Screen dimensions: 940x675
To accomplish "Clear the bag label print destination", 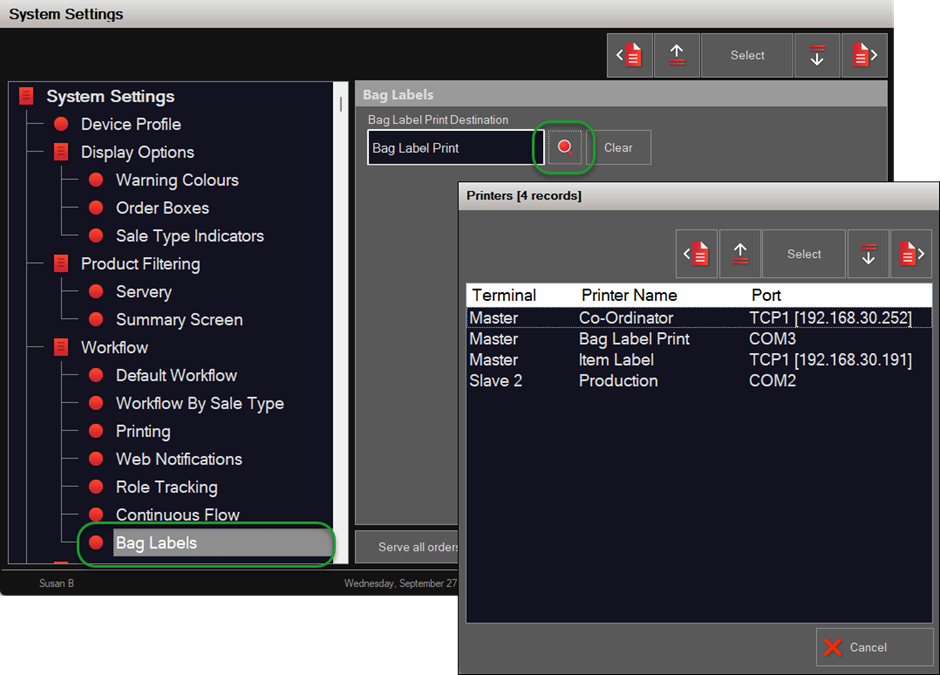I will pos(618,147).
